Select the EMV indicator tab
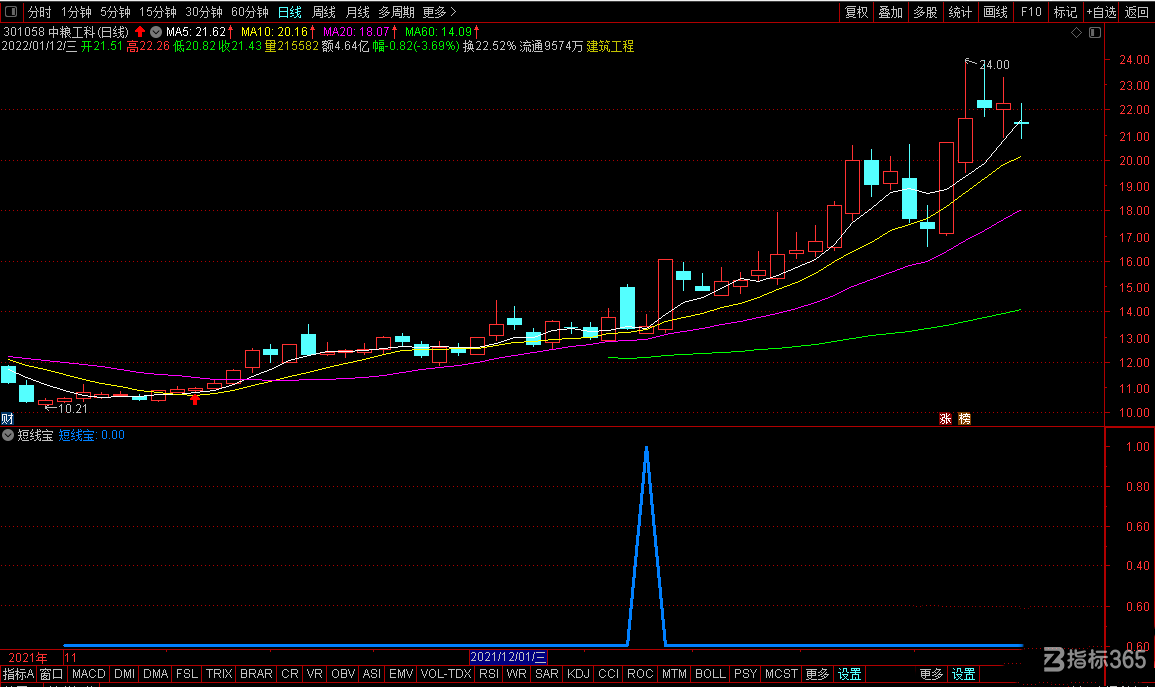 pyautogui.click(x=401, y=674)
